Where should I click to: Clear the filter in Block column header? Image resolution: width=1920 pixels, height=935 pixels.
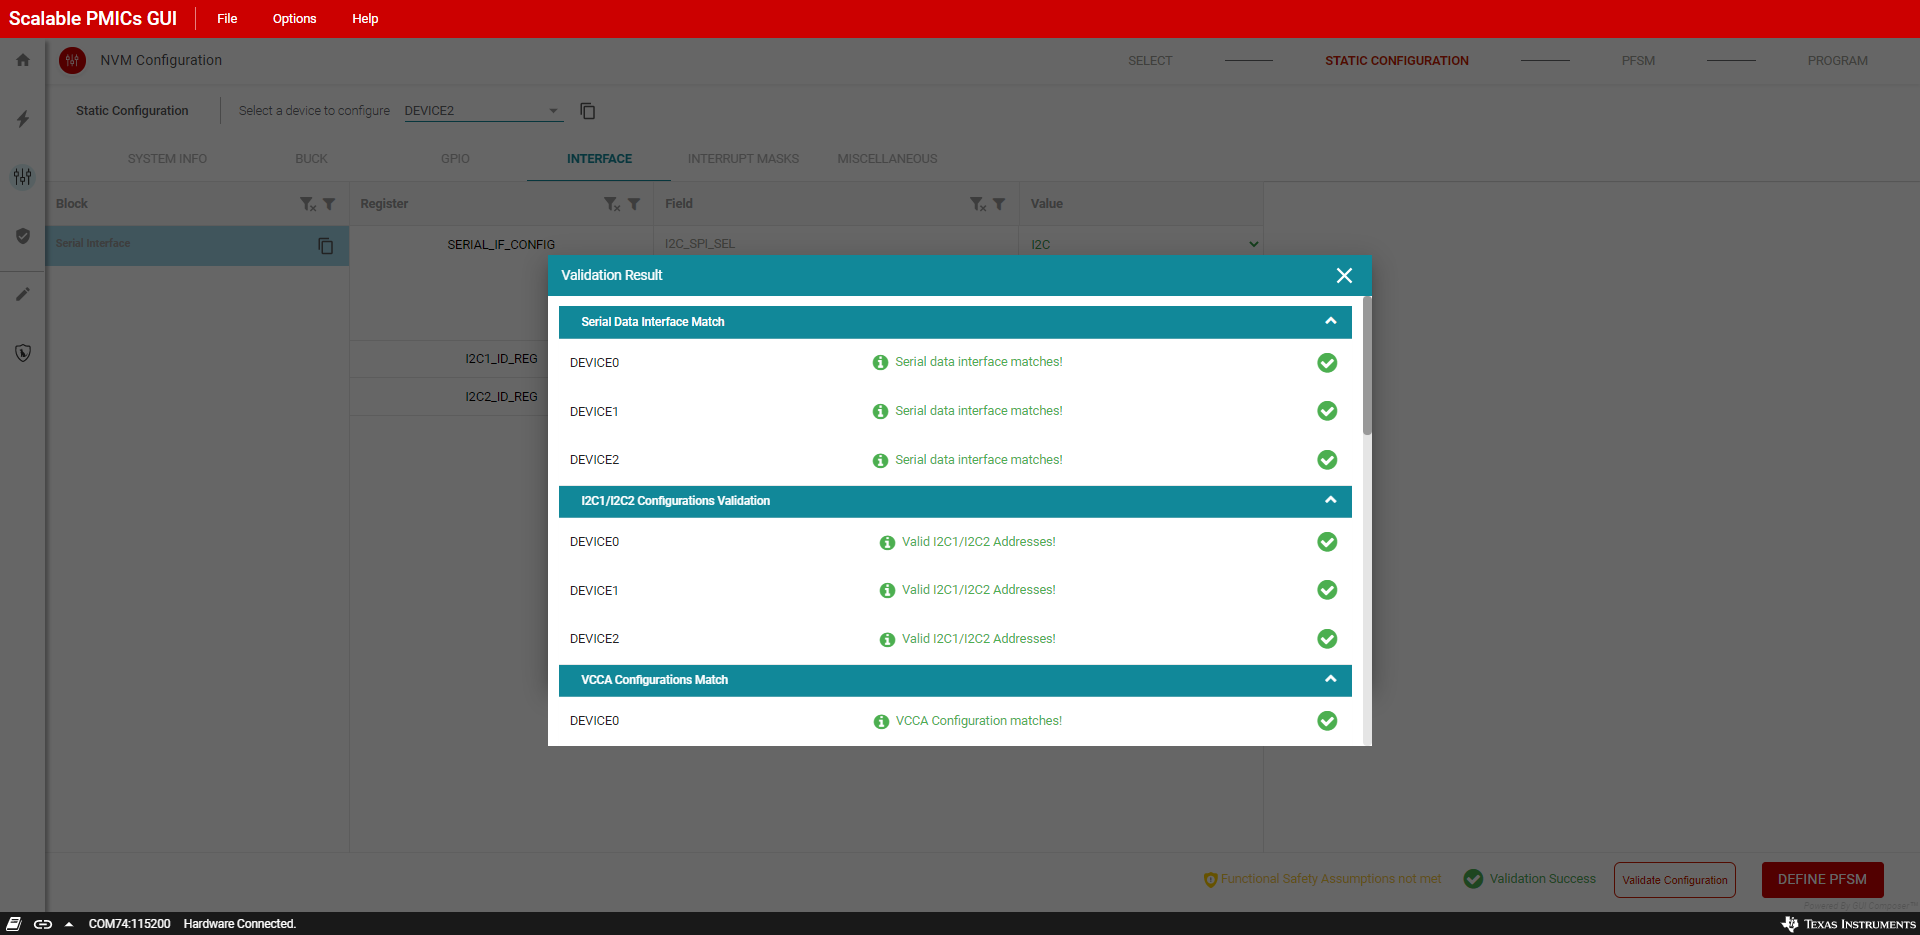tap(308, 204)
